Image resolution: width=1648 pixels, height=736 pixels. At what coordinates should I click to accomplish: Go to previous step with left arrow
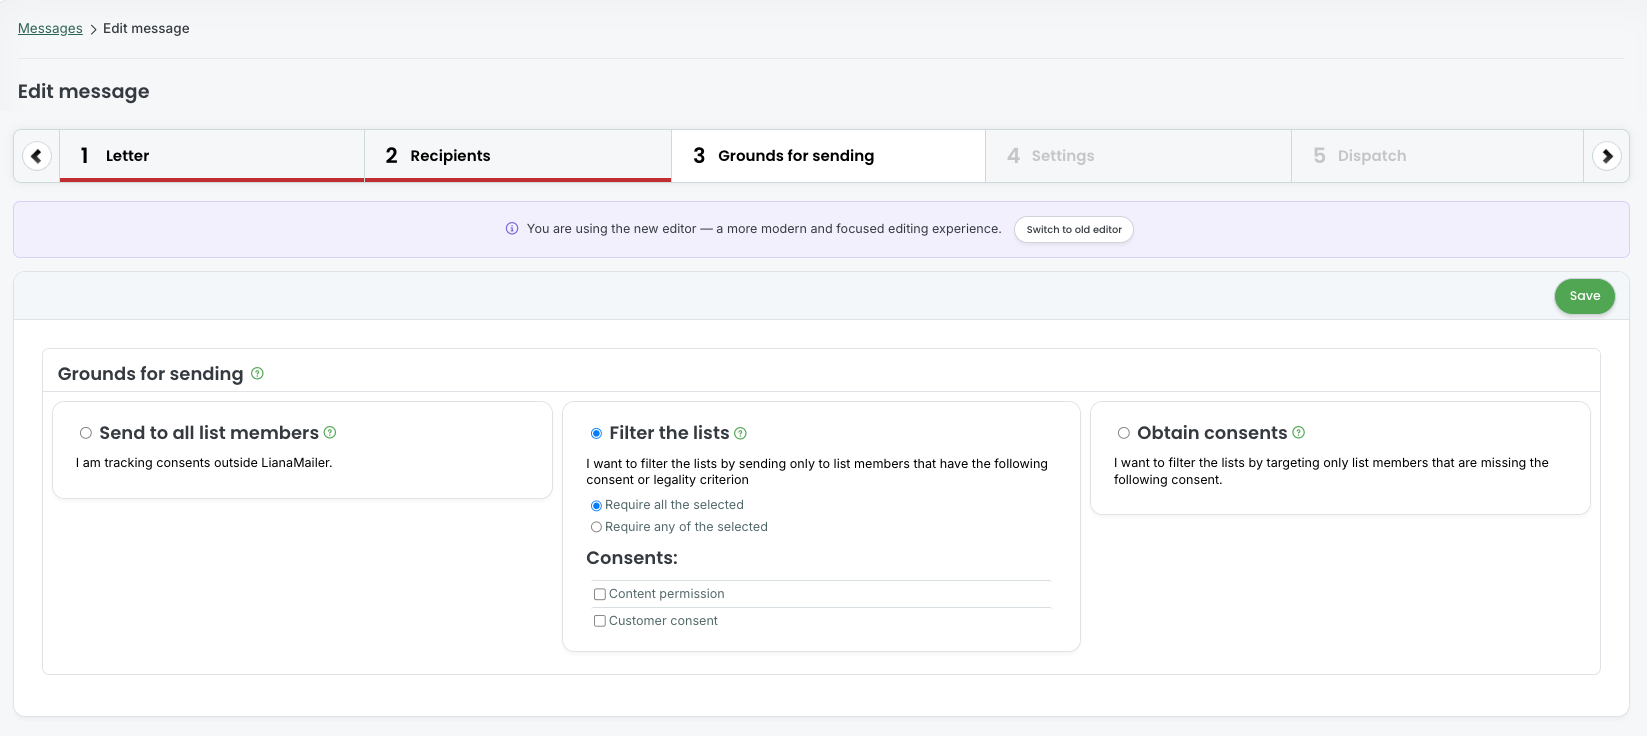pyautogui.click(x=37, y=156)
